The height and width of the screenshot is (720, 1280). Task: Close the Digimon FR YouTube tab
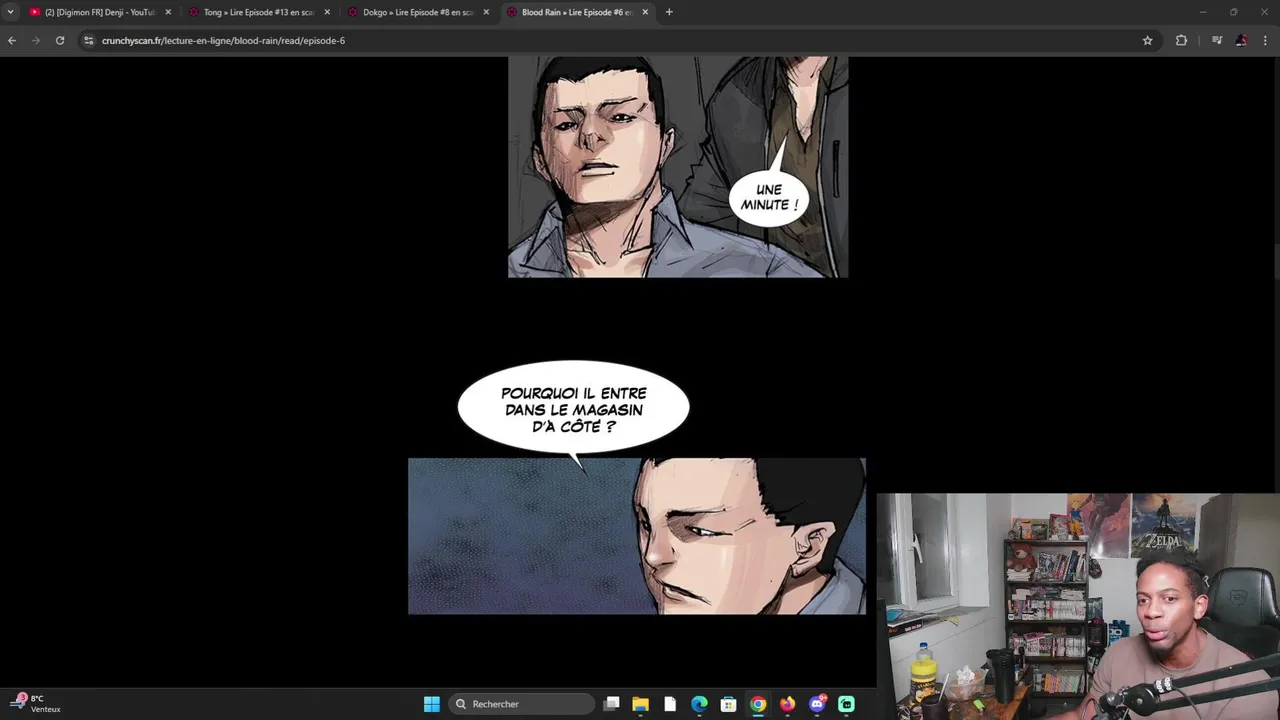pos(168,12)
